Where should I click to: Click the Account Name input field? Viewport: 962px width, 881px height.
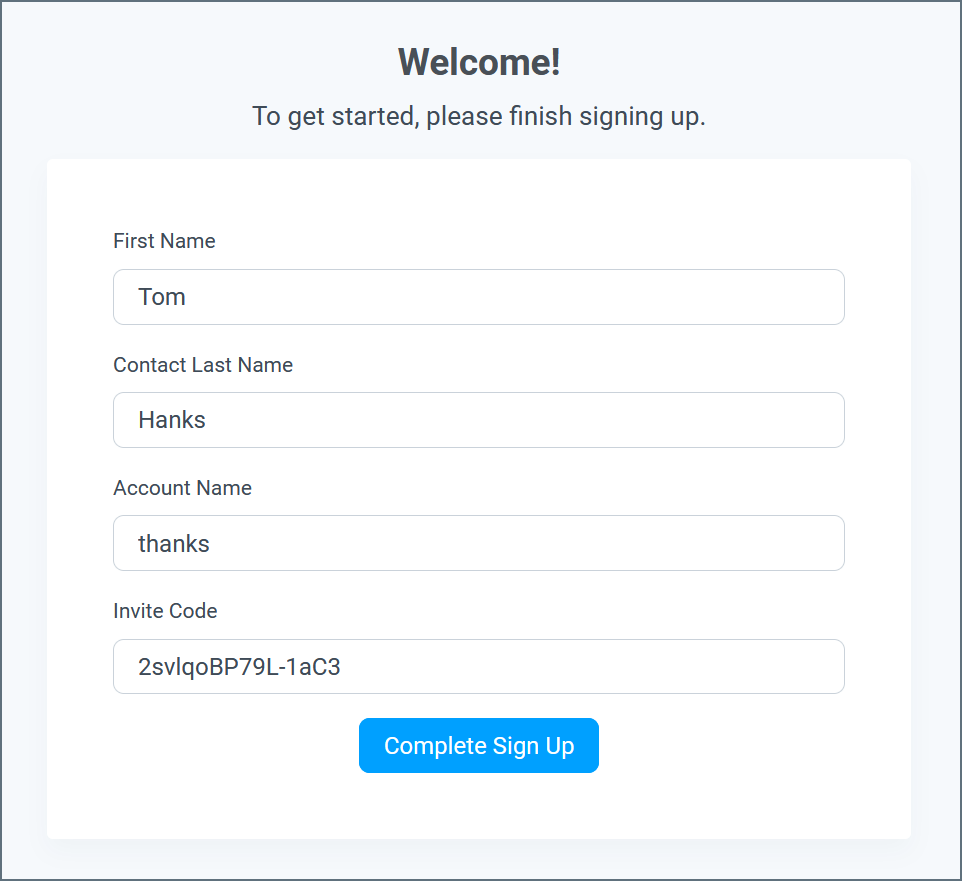(478, 543)
